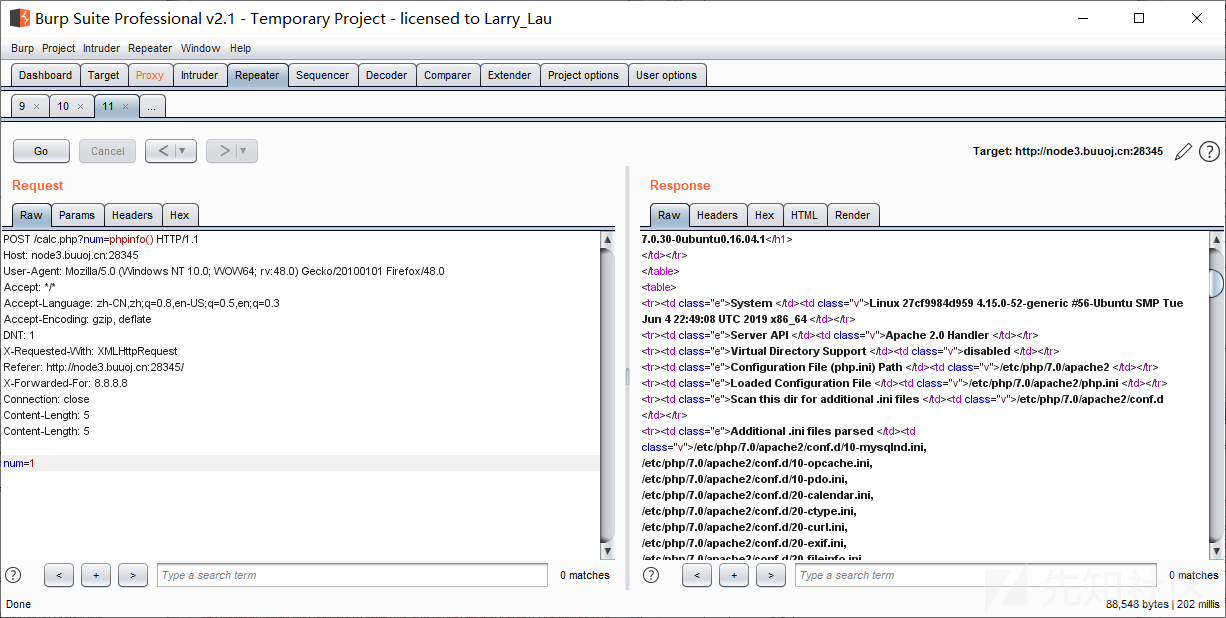The width and height of the screenshot is (1226, 618).
Task: Switch to the Dashboard tab
Action: [x=46, y=75]
